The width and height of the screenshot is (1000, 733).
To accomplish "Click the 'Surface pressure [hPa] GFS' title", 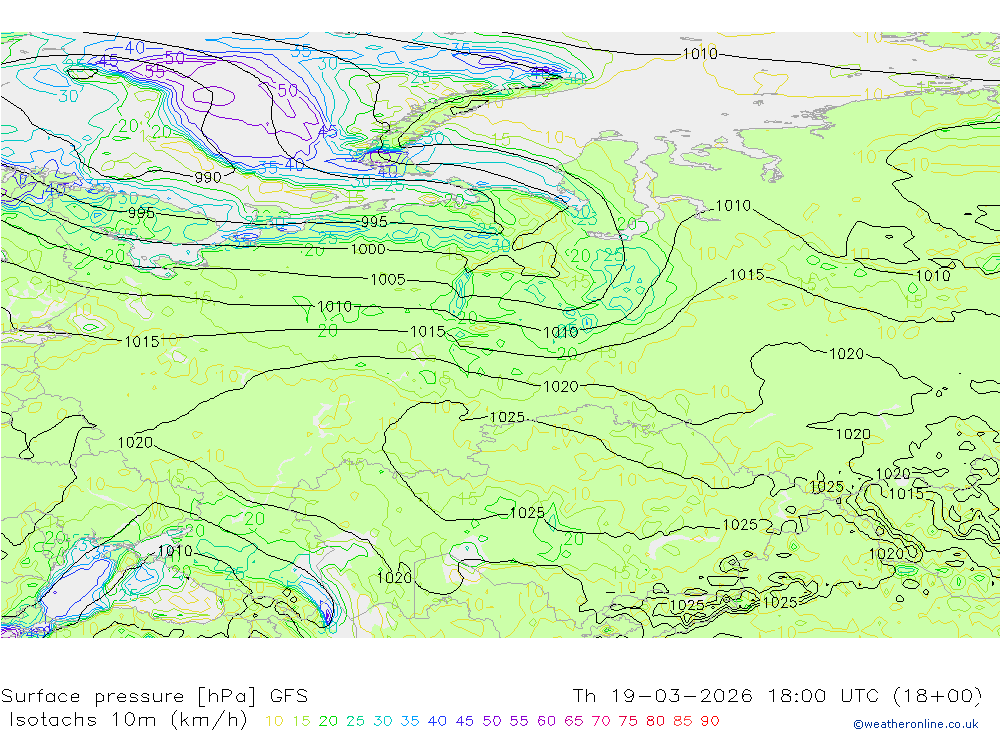I will tap(154, 695).
